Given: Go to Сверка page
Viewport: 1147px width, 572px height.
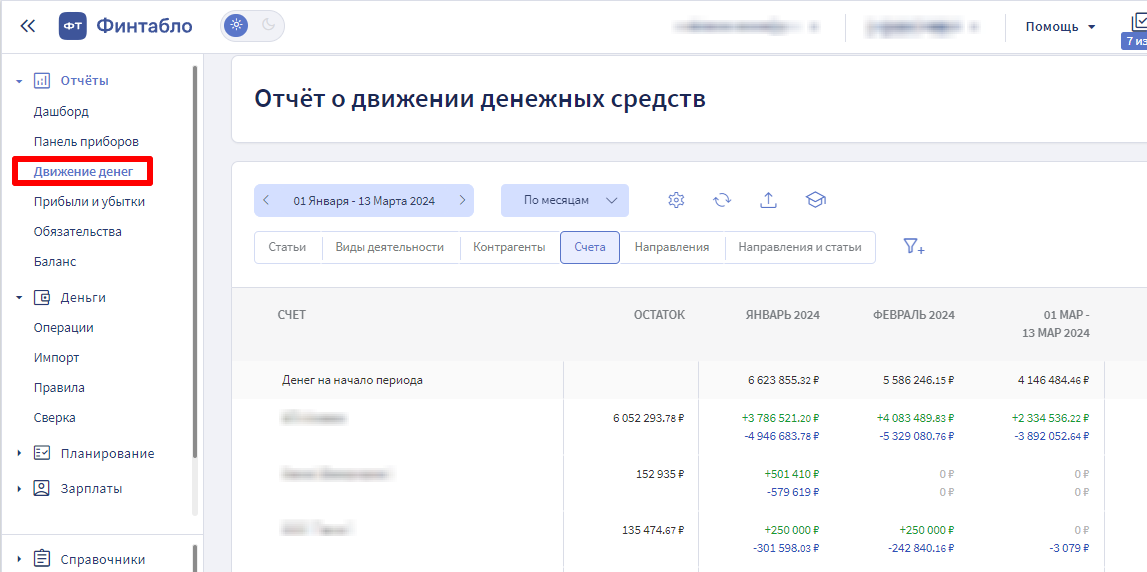Looking at the screenshot, I should pyautogui.click(x=55, y=418).
